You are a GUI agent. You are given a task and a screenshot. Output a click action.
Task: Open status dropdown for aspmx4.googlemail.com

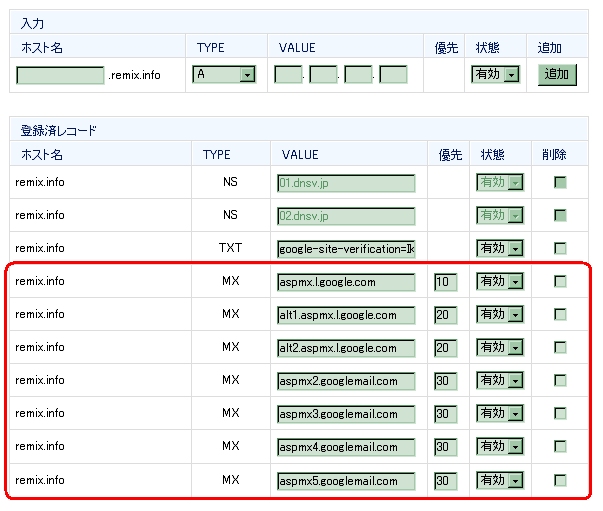(500, 447)
